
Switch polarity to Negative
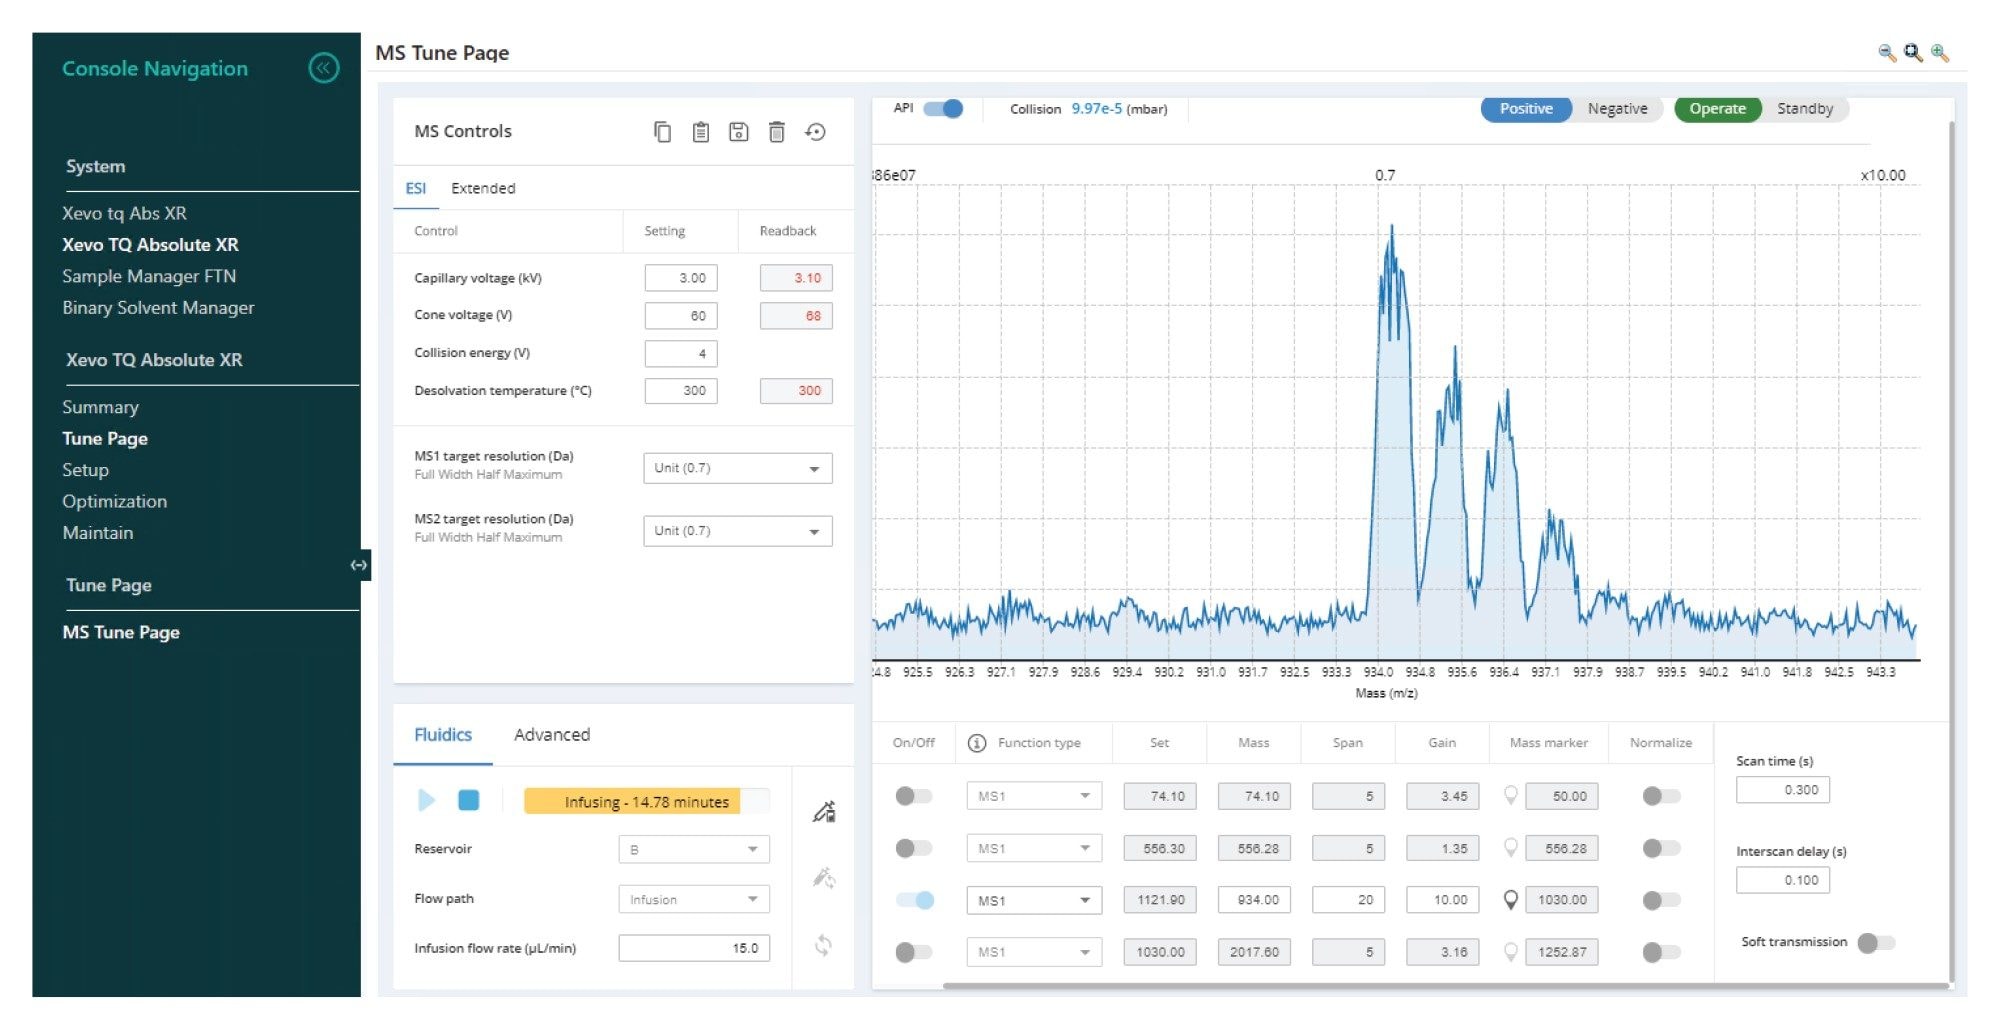tap(1617, 109)
